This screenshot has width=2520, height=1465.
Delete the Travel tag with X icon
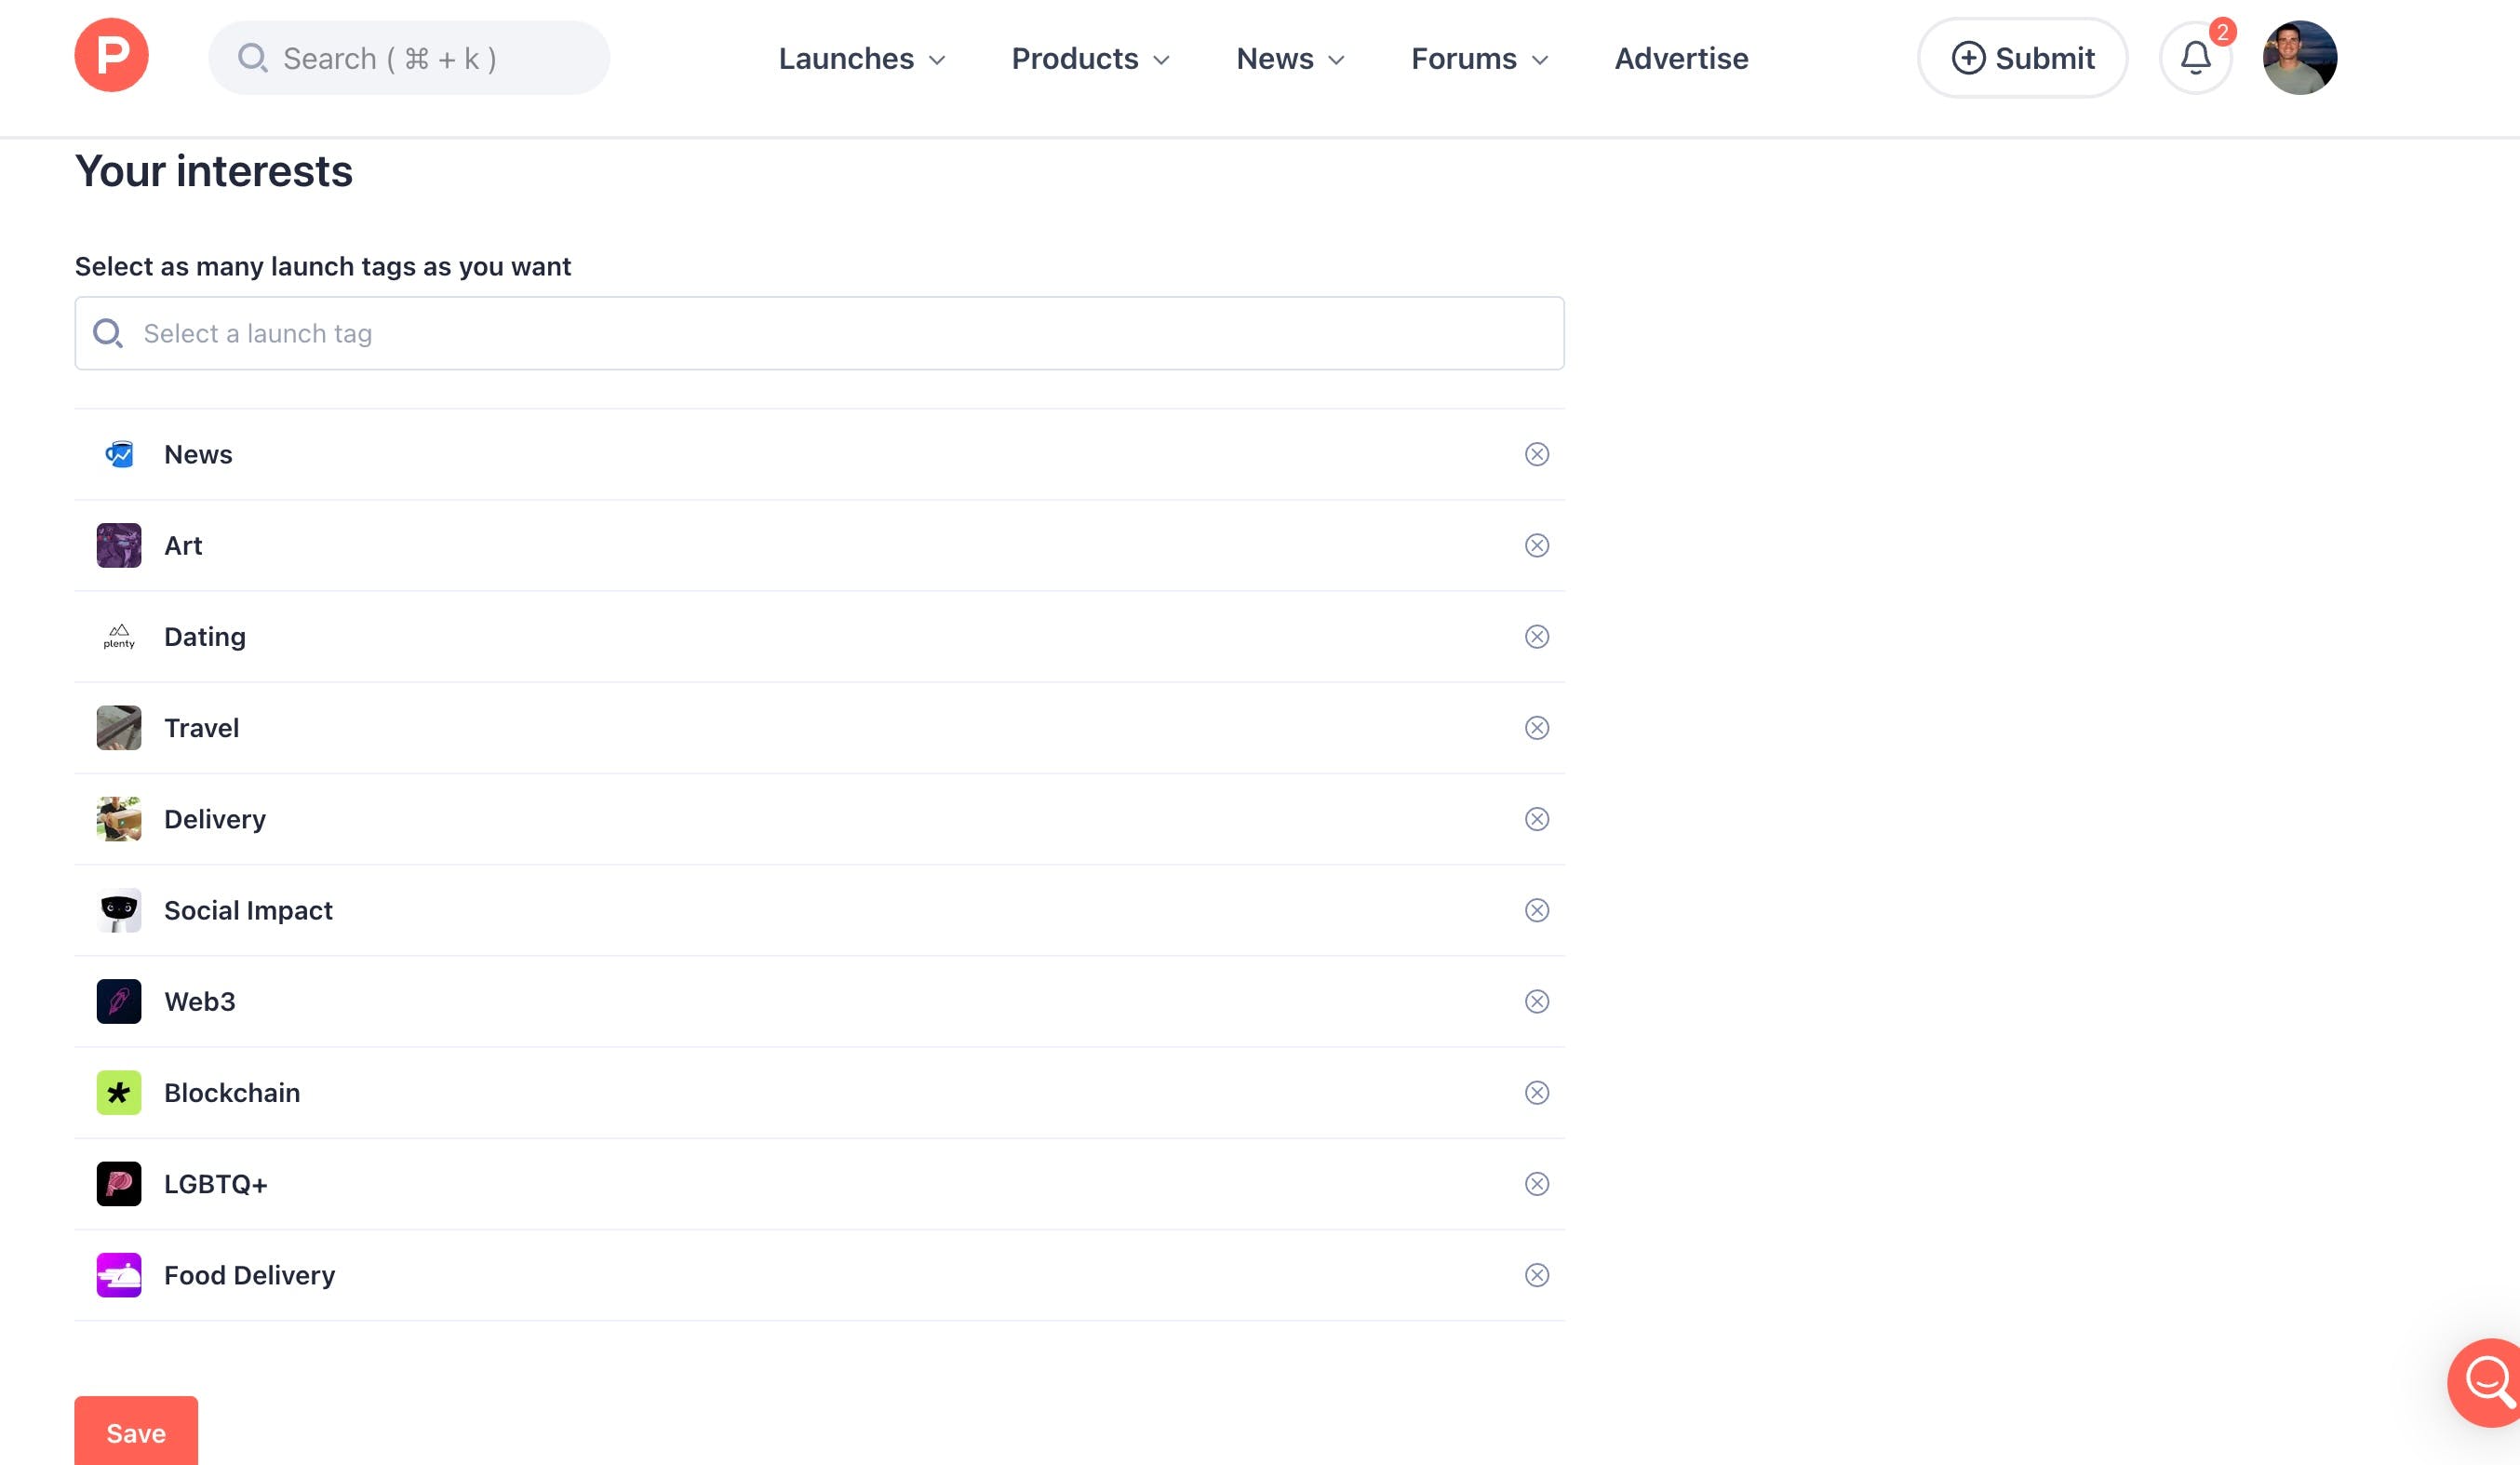(1536, 728)
